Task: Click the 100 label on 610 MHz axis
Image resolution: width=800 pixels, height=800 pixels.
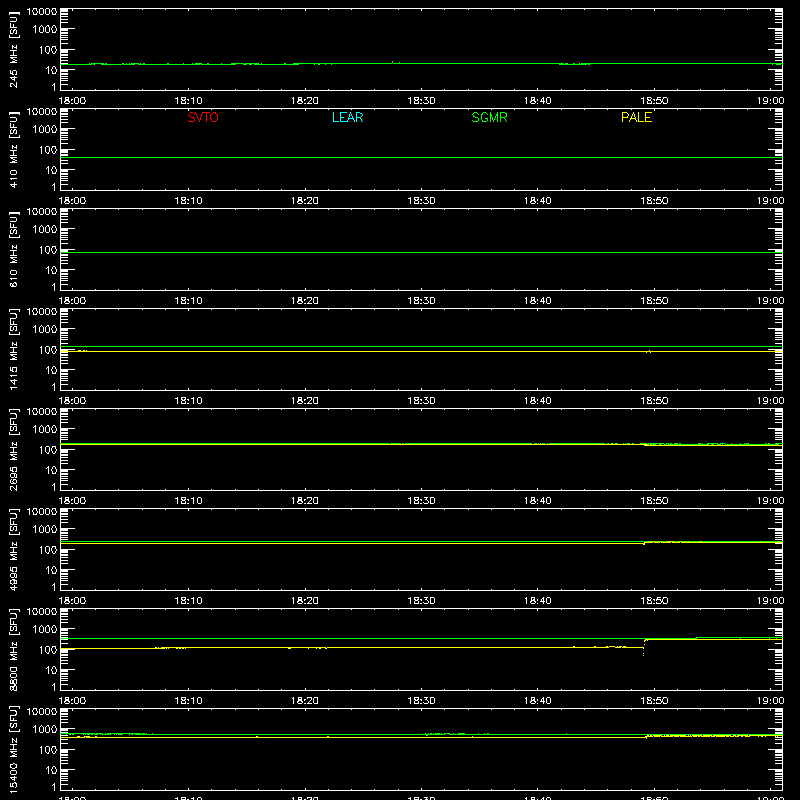Action: click(48, 250)
